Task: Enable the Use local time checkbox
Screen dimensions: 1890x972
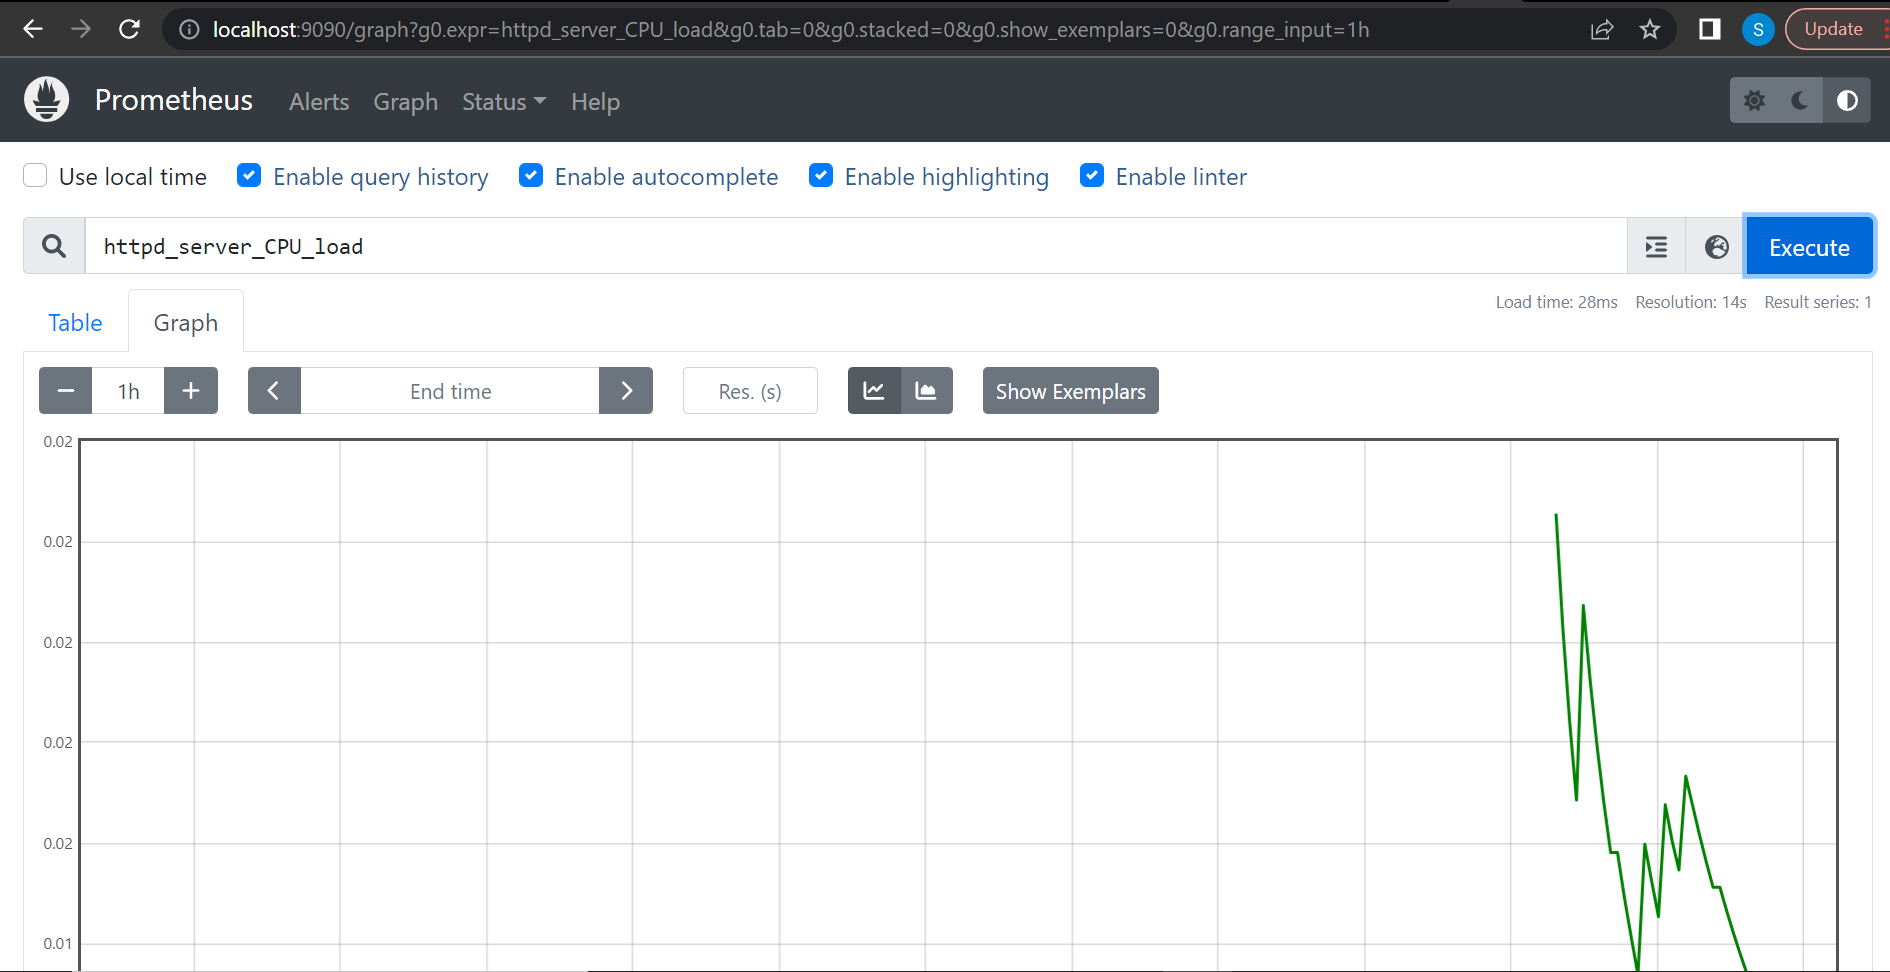Action: [35, 175]
